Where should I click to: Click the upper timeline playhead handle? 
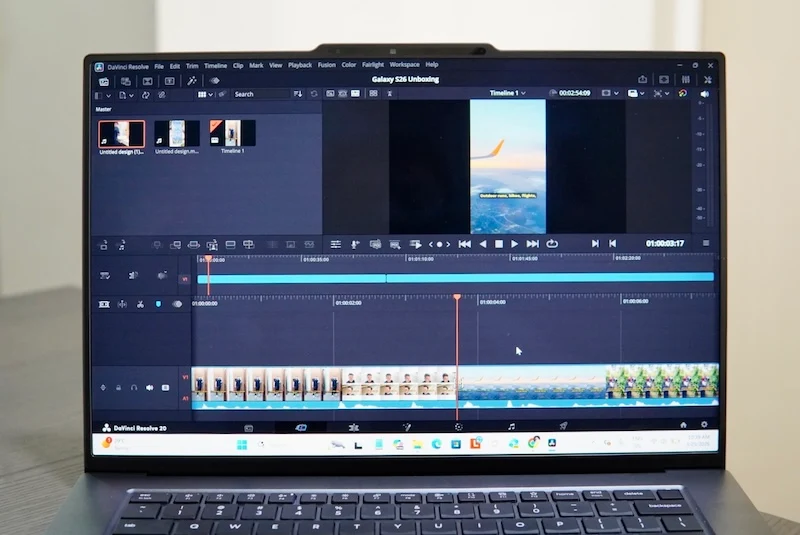click(208, 259)
